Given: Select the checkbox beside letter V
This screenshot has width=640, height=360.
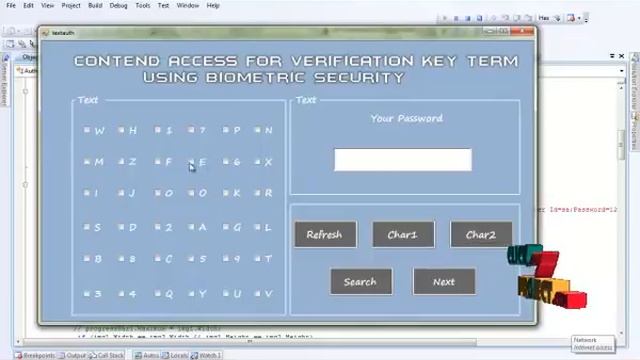Looking at the screenshot, I should point(257,293).
